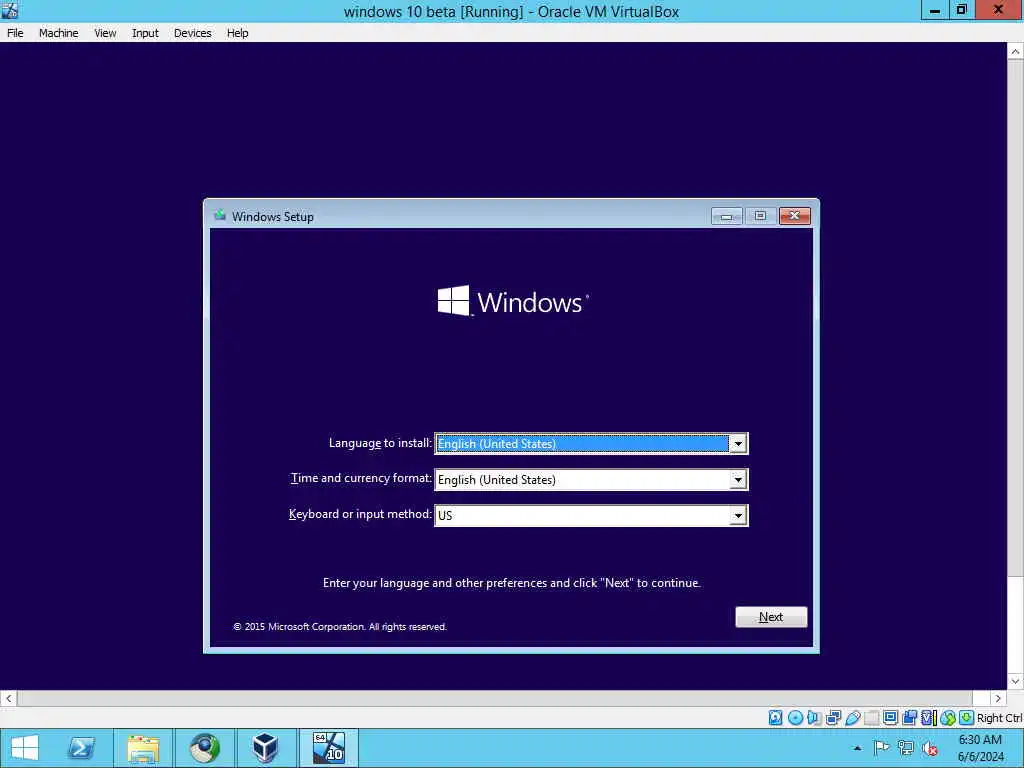Click the recording indicator icon

(x=909, y=718)
